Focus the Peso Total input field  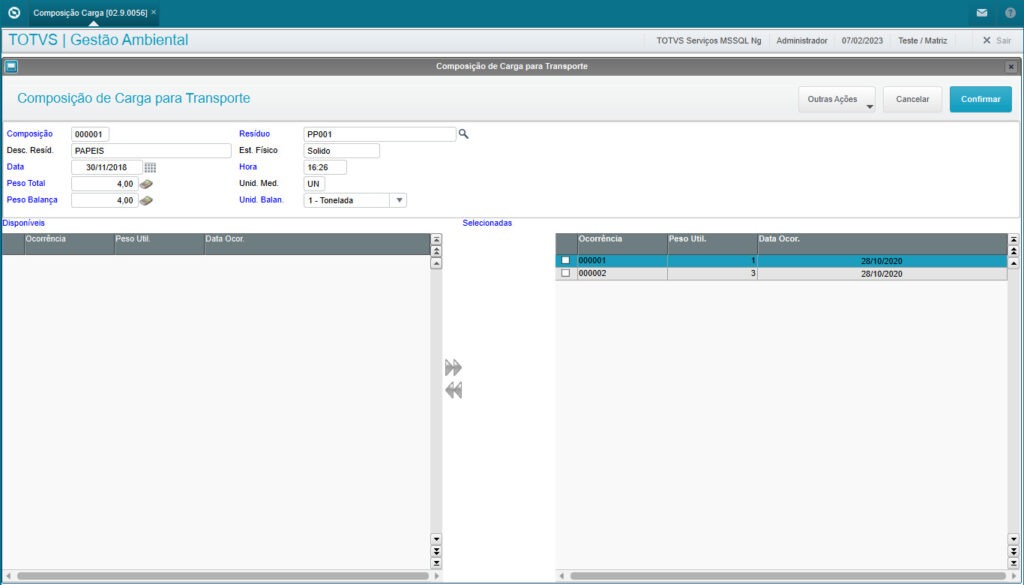(x=104, y=184)
